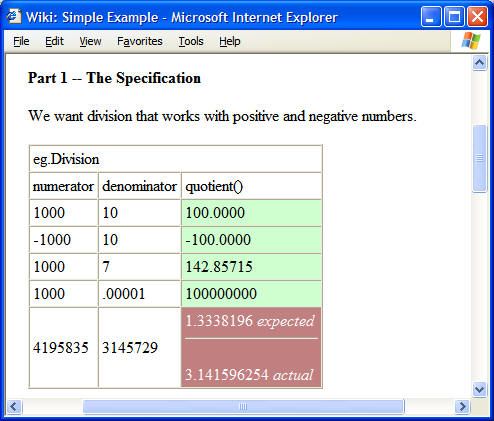The width and height of the screenshot is (494, 421).
Task: Click the horizontal scrollbar thumb
Action: (244, 407)
